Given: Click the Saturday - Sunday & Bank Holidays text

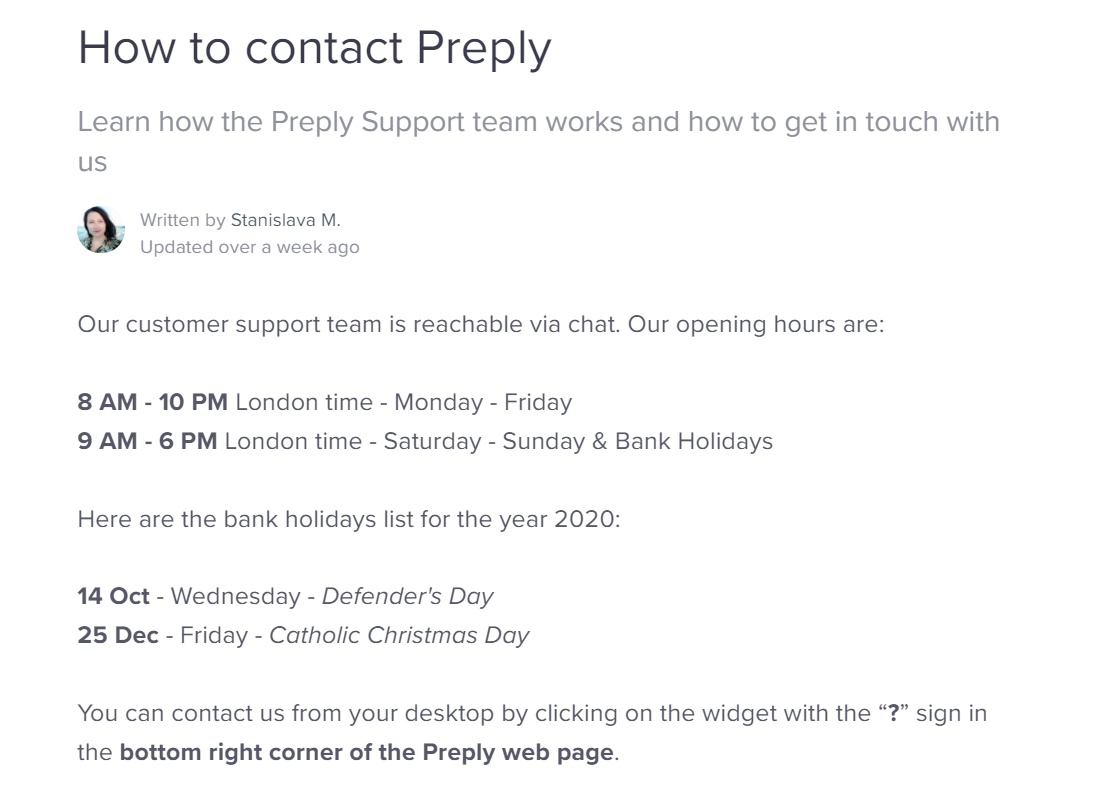Looking at the screenshot, I should click(578, 442).
